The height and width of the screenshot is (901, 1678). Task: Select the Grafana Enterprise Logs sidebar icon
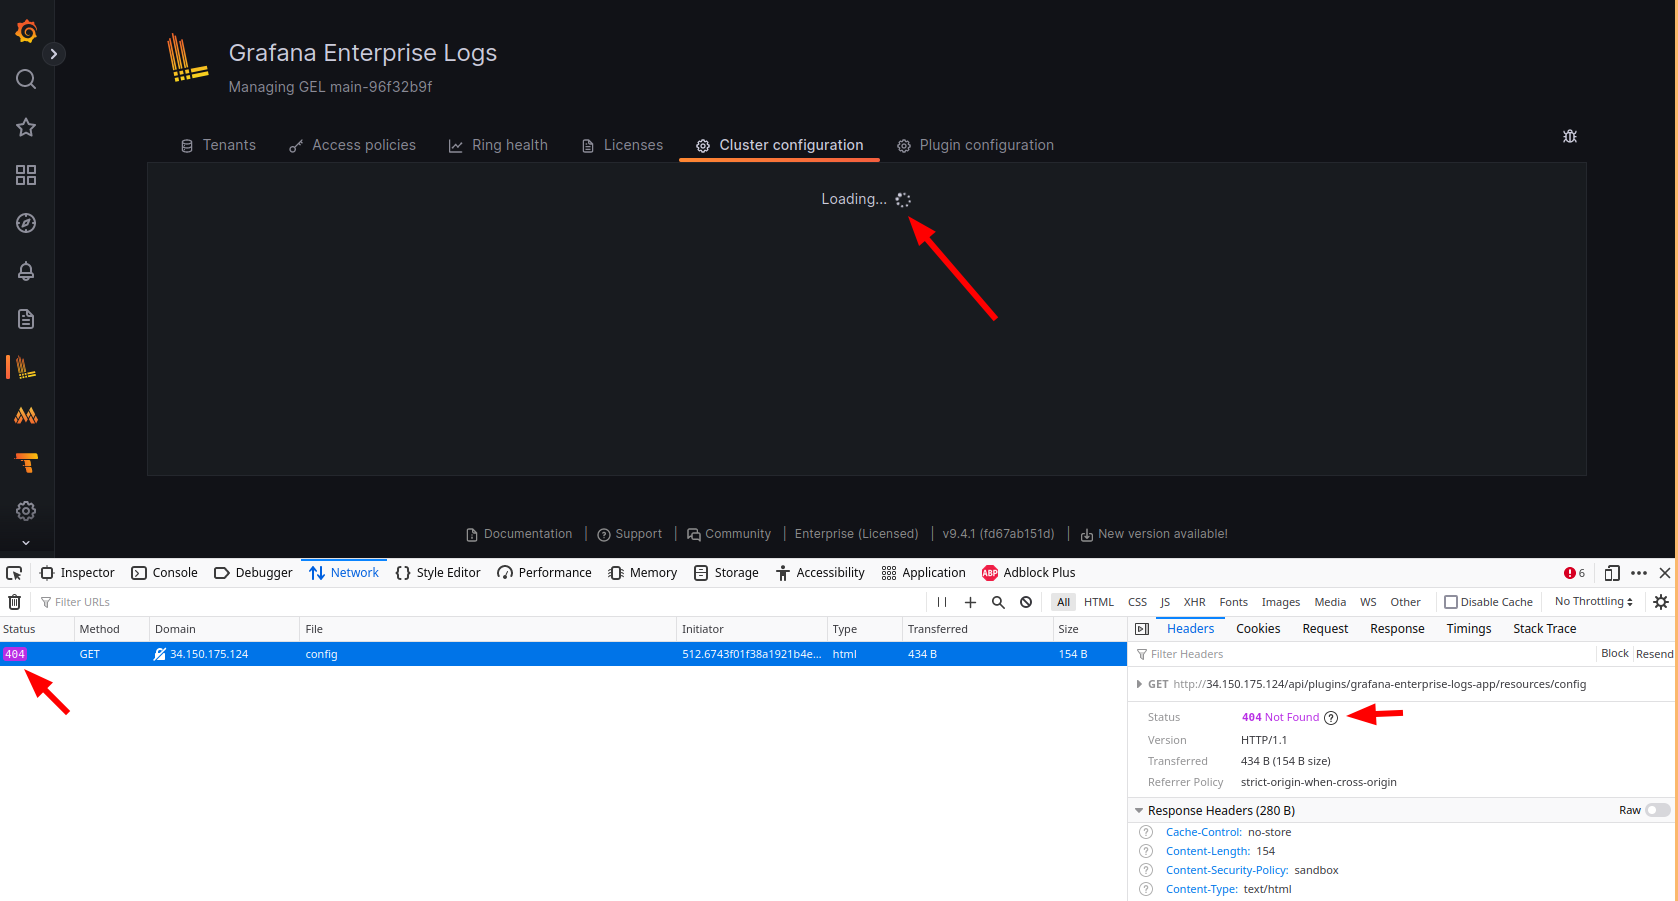25,367
